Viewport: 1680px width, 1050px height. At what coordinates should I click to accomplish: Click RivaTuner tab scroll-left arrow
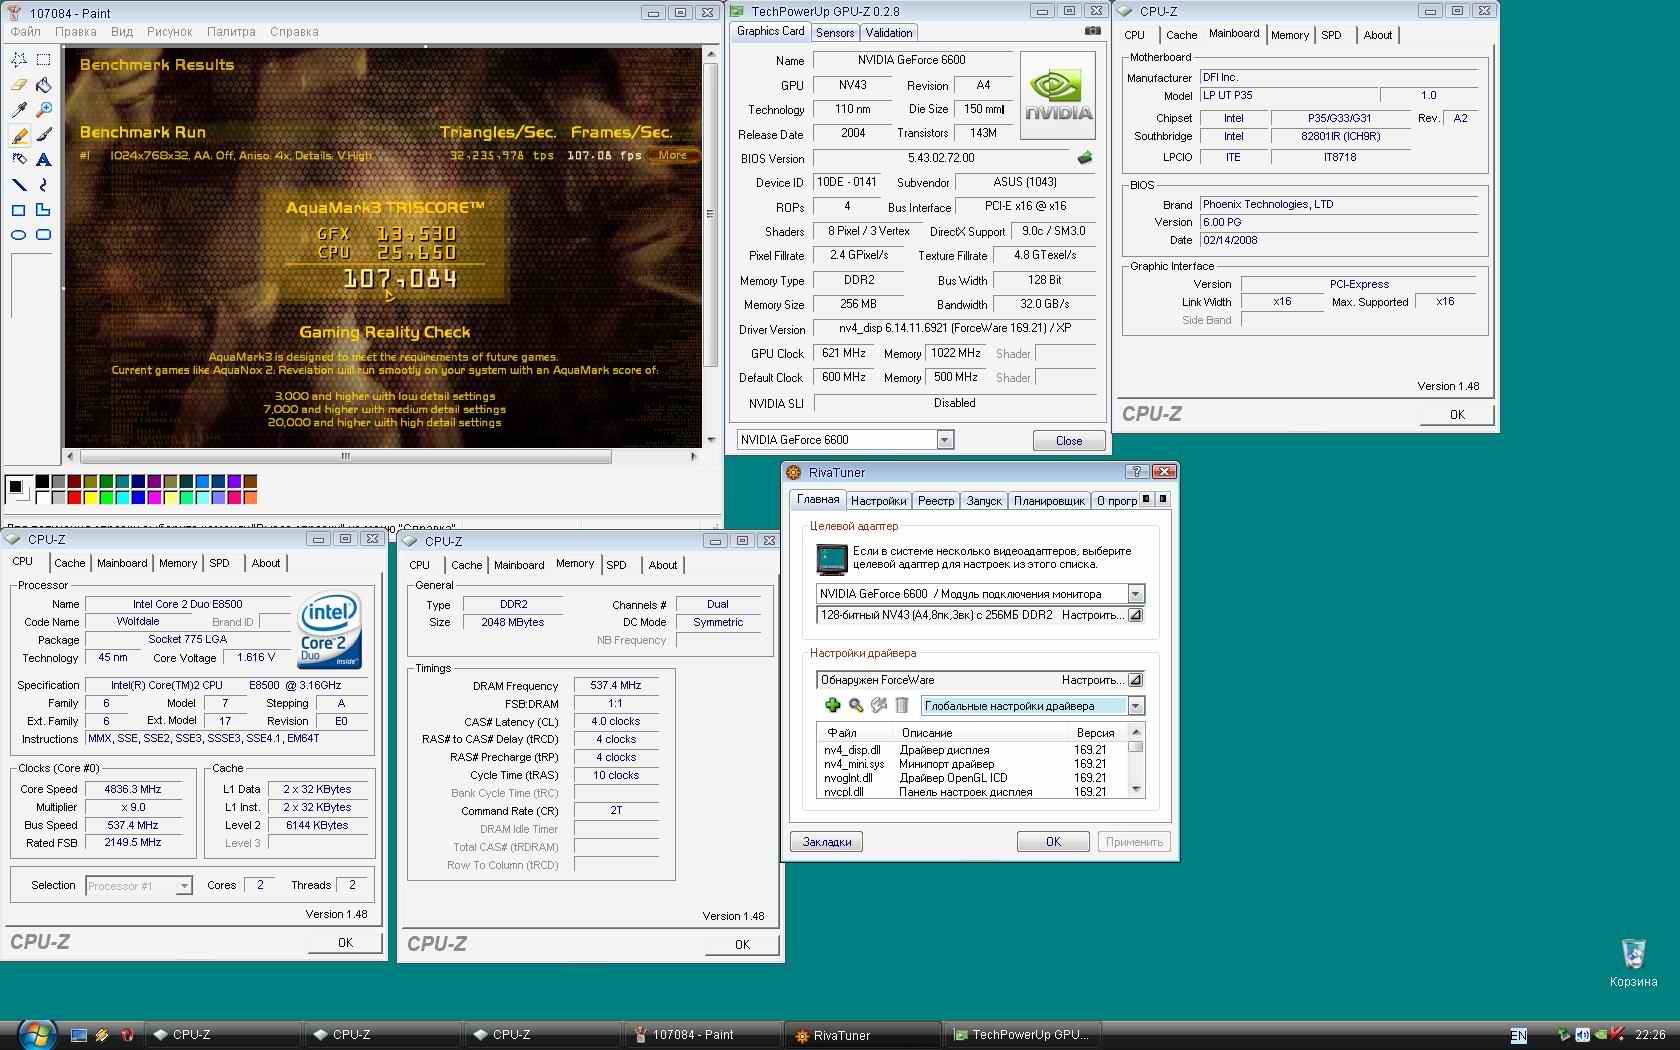coord(1147,499)
